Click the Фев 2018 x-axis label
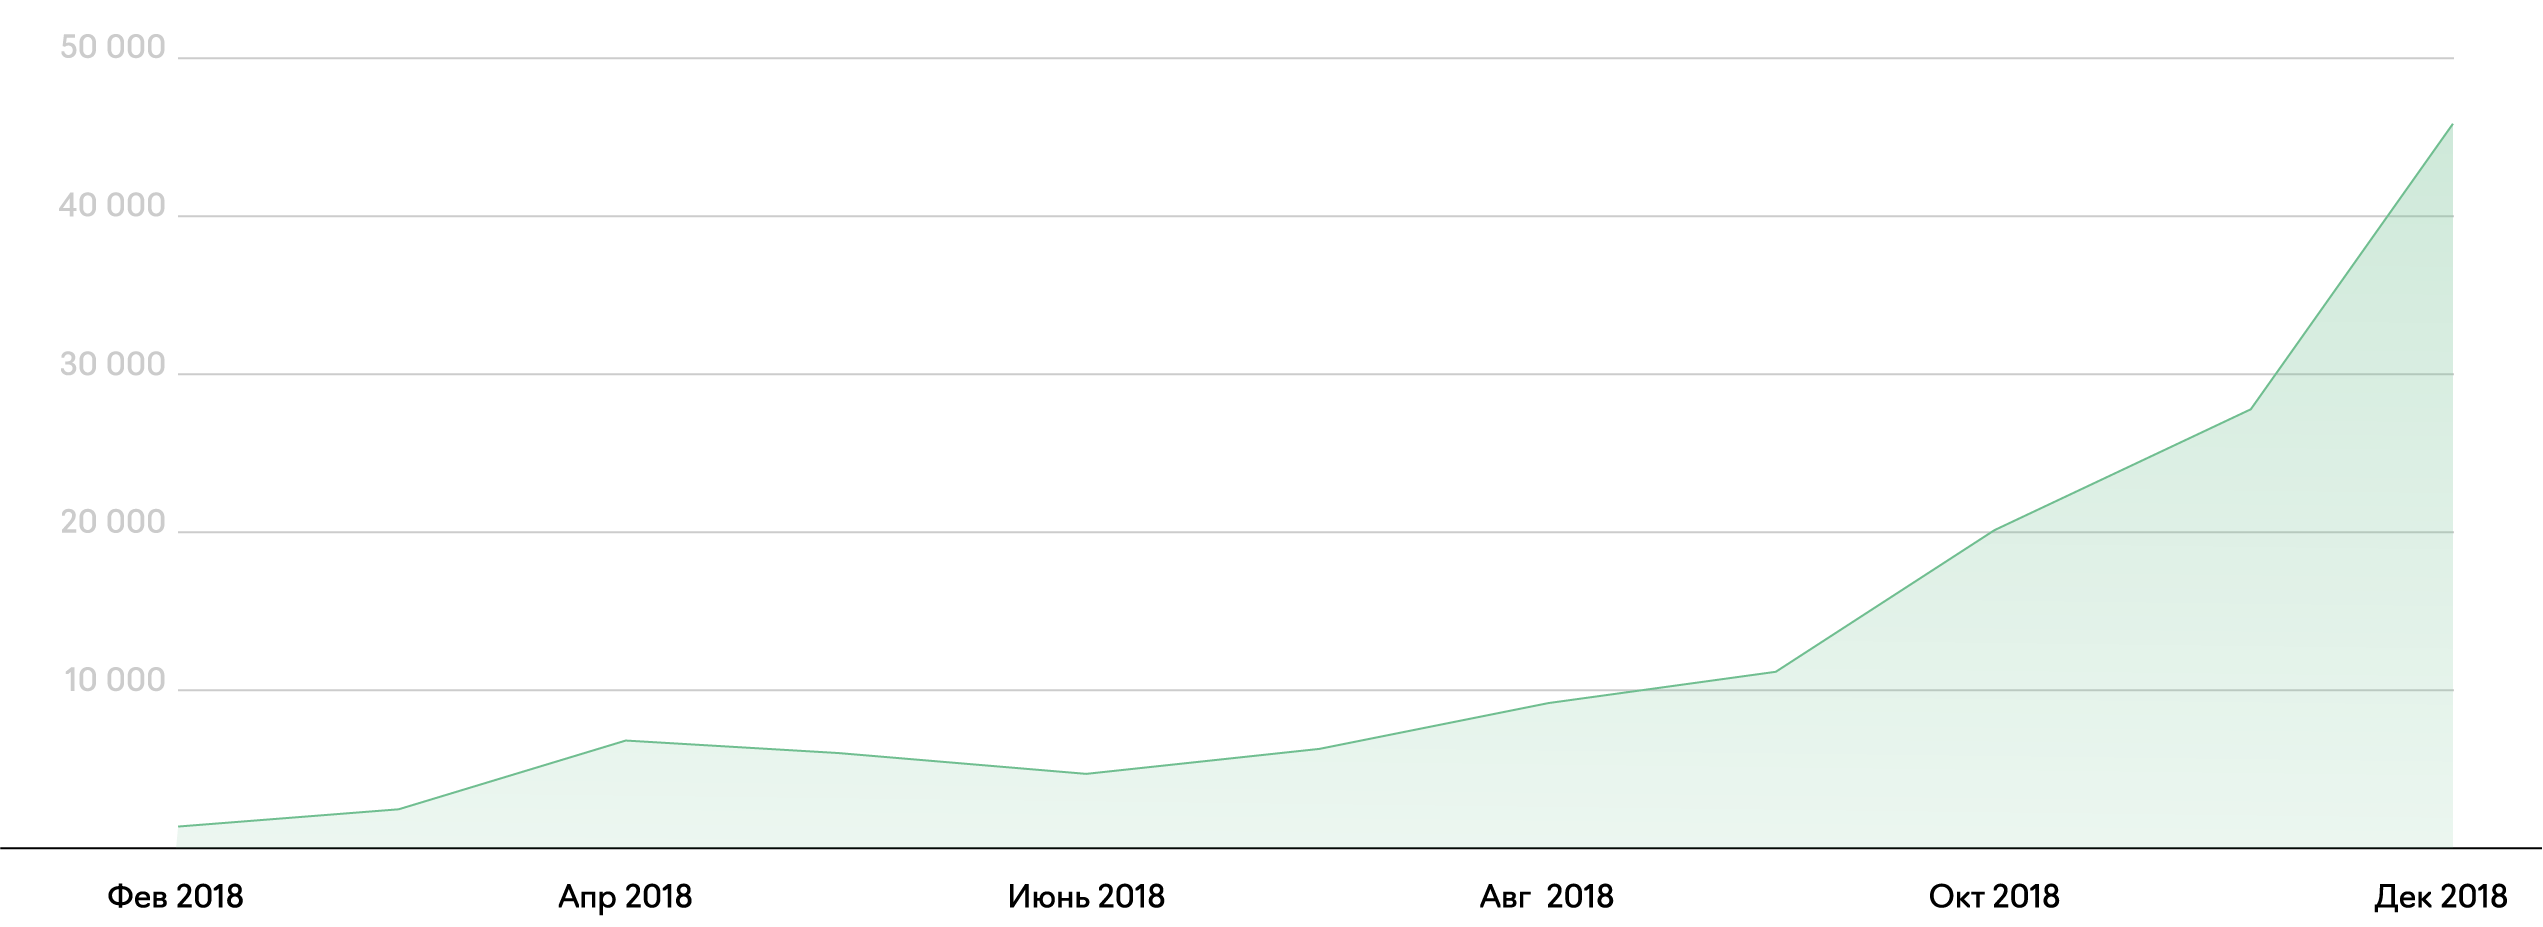Screen dimensions: 2543x927 coord(175,896)
